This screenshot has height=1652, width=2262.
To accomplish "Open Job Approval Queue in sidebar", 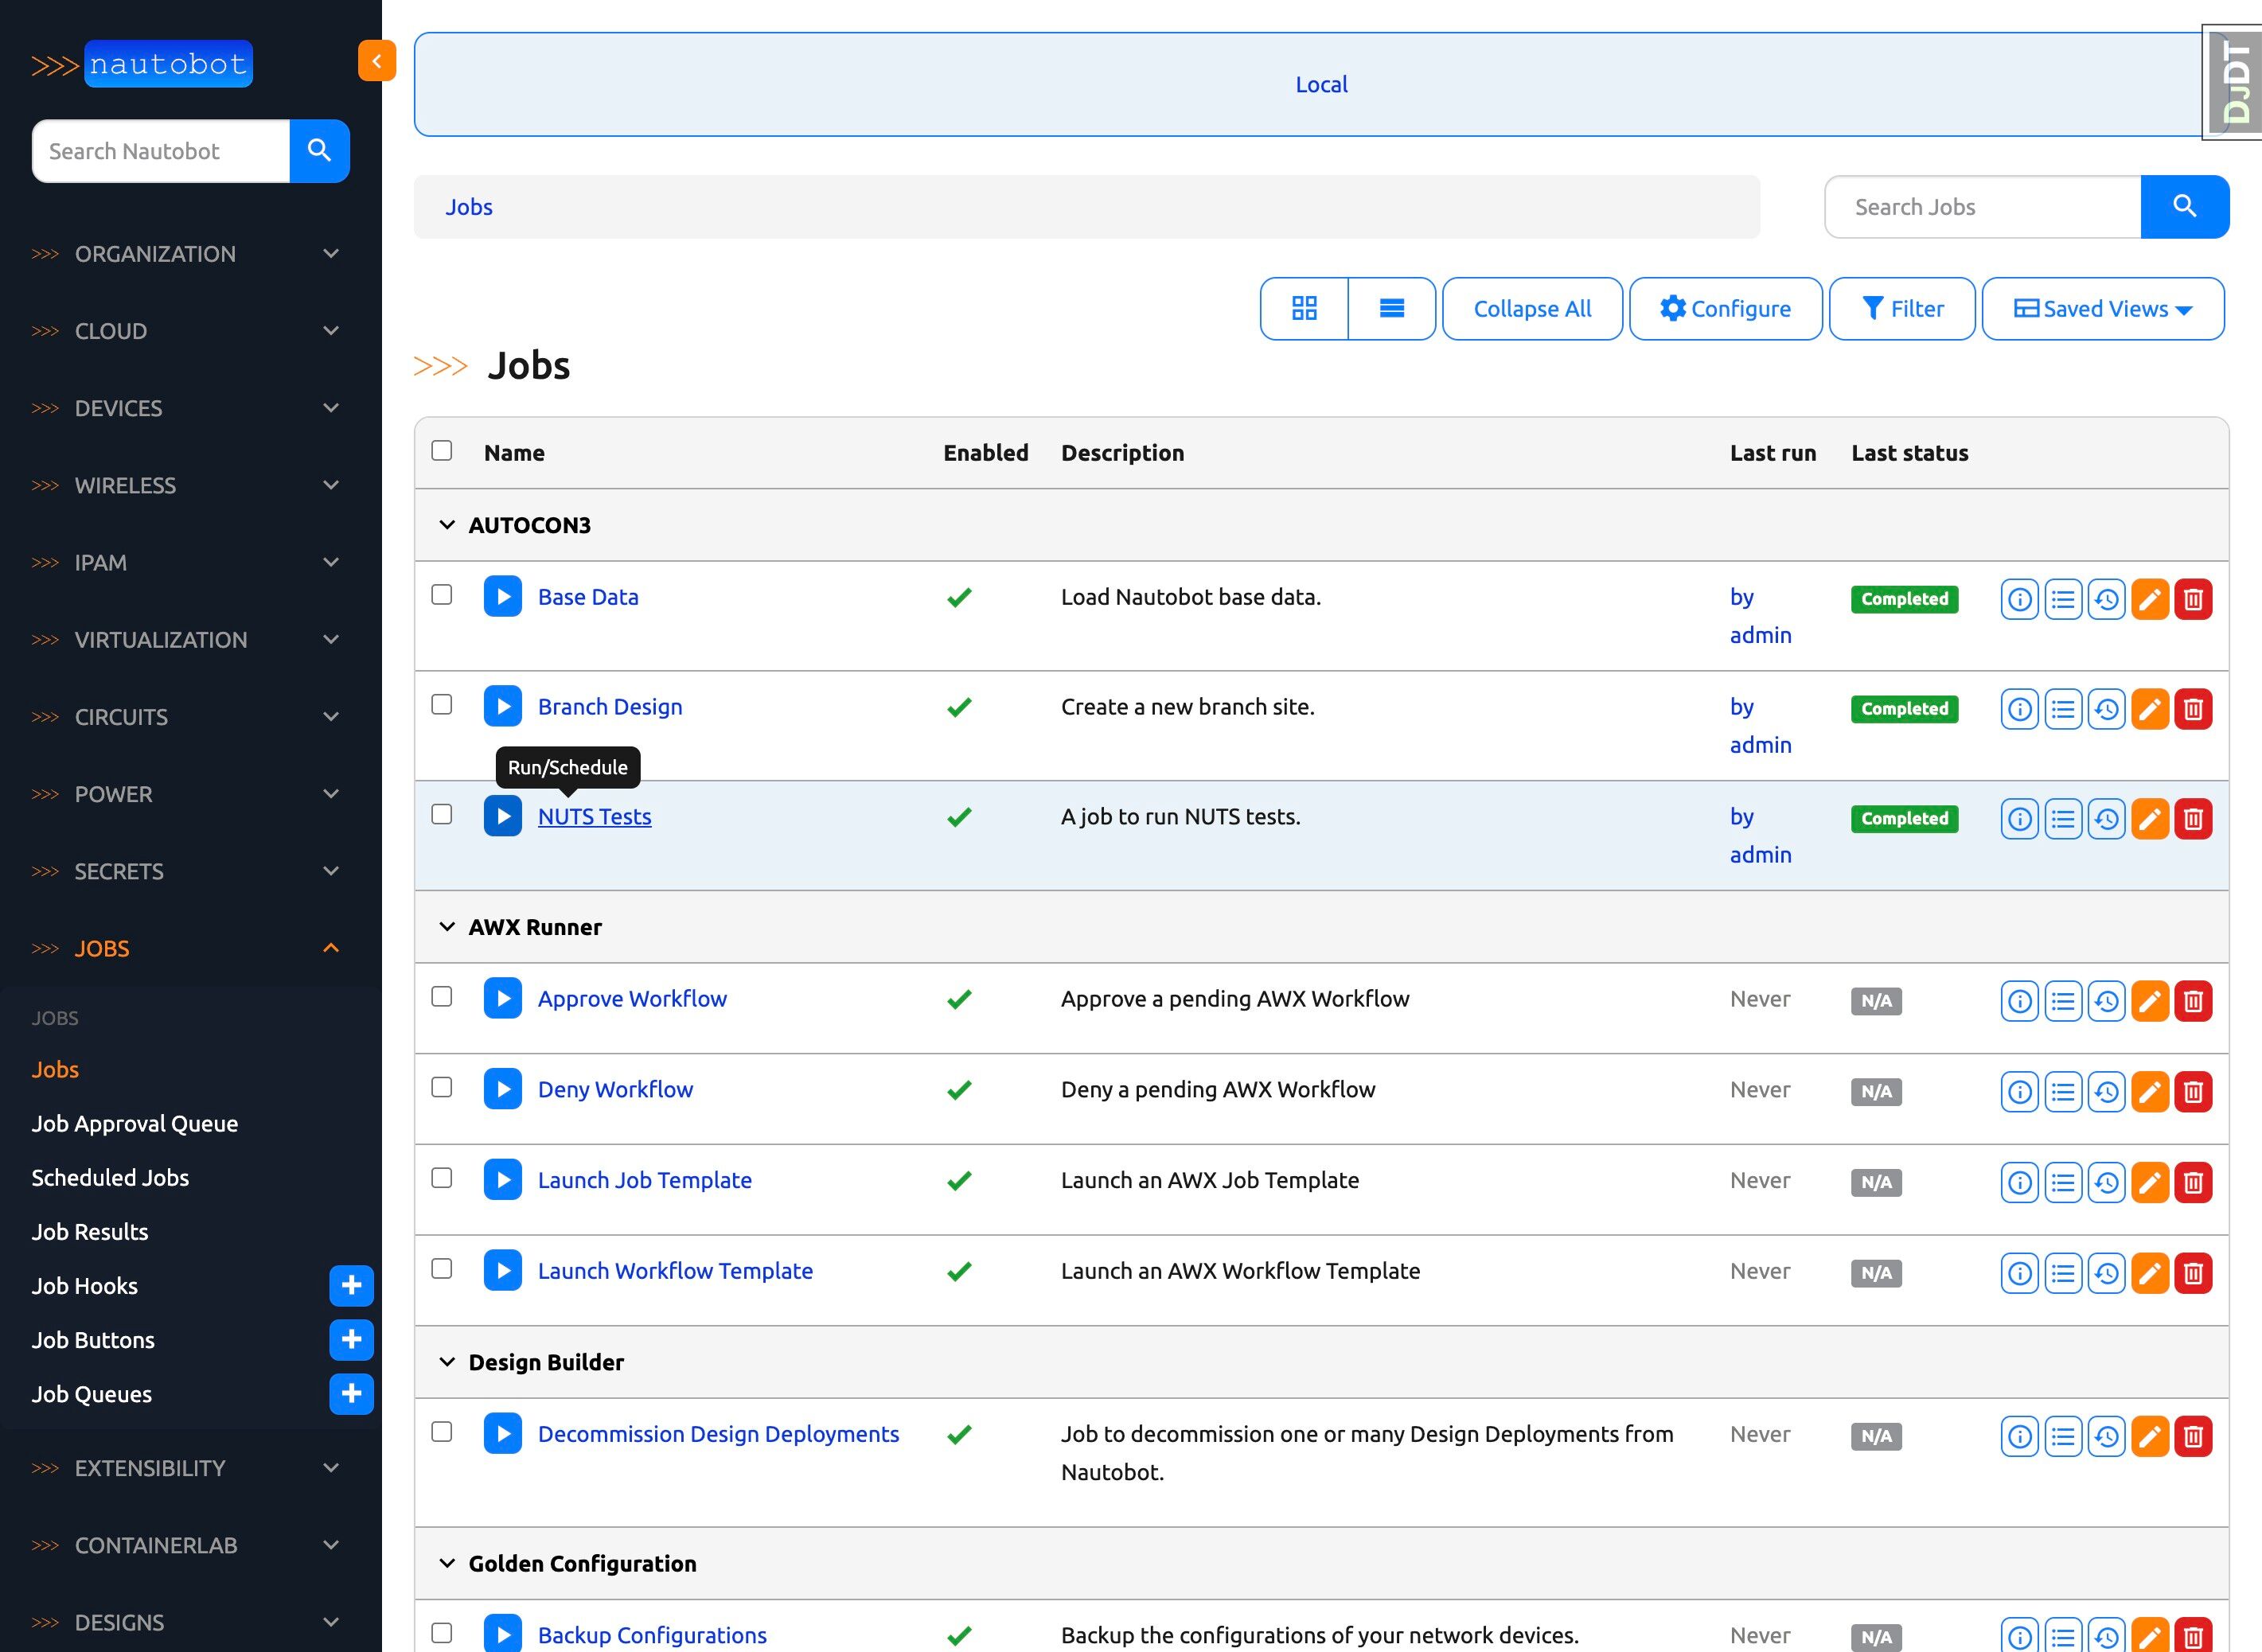I will click(x=135, y=1124).
